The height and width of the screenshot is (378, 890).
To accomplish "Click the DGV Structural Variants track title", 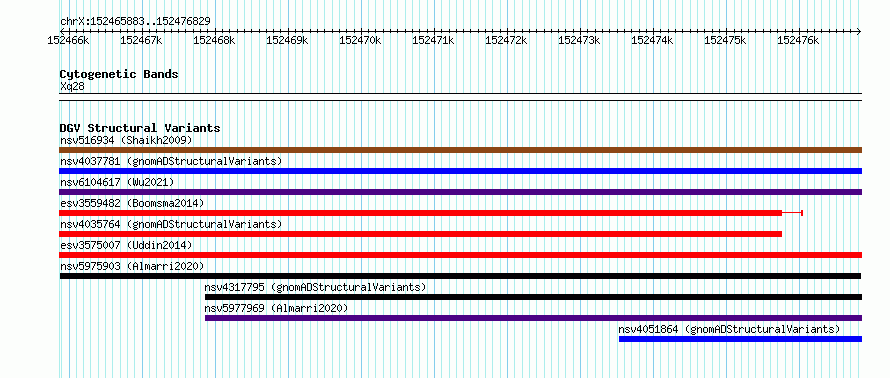I will (x=140, y=128).
